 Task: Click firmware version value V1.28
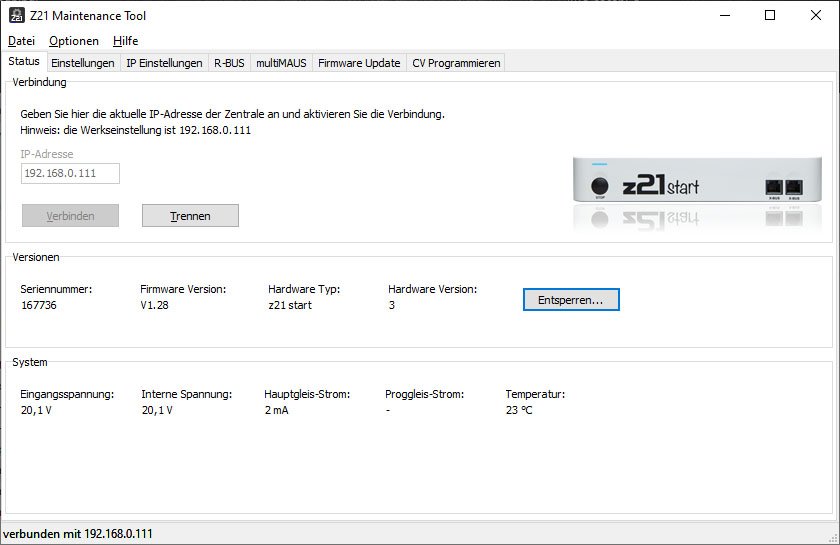point(154,305)
